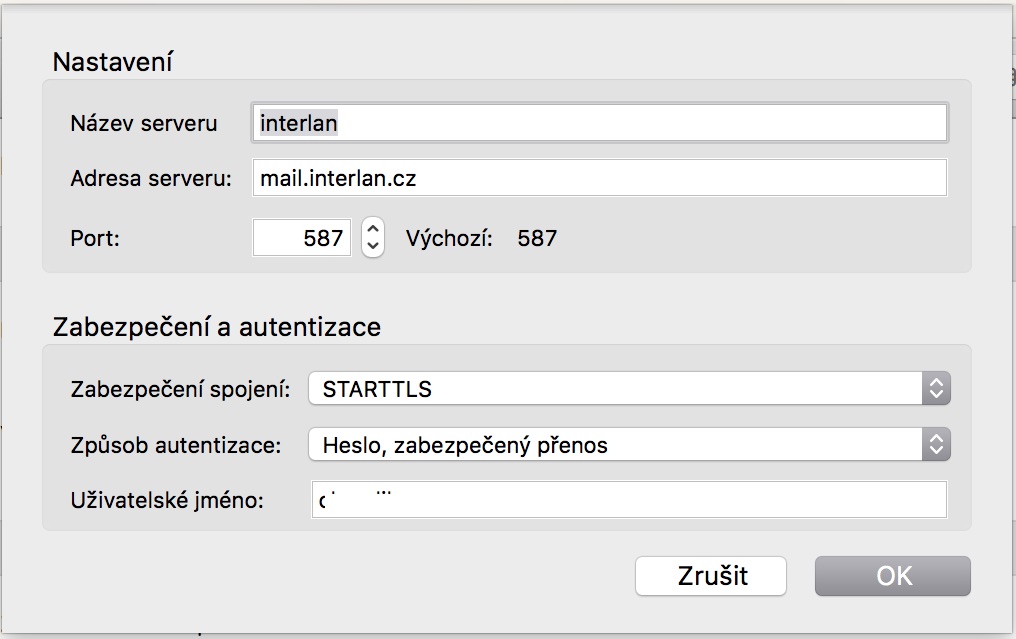The image size is (1016, 639).
Task: Decrease the port with the stepper down arrow
Action: pyautogui.click(x=373, y=247)
